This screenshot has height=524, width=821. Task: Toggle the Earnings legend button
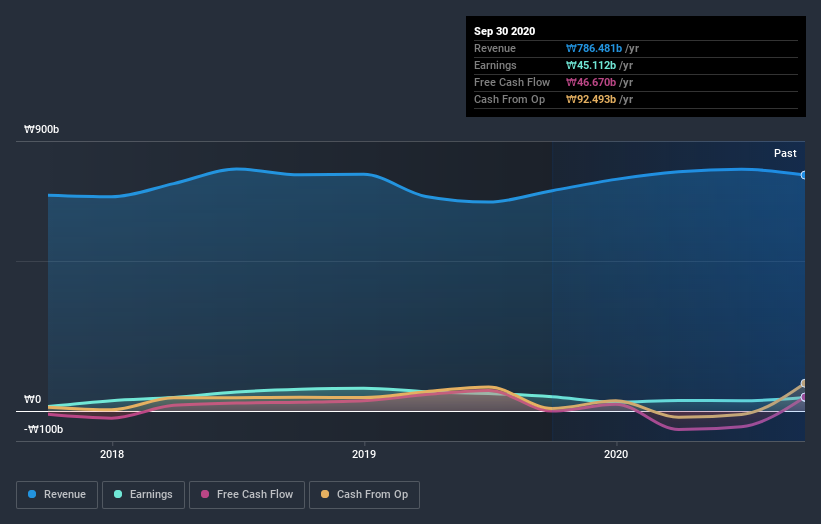[x=143, y=495]
